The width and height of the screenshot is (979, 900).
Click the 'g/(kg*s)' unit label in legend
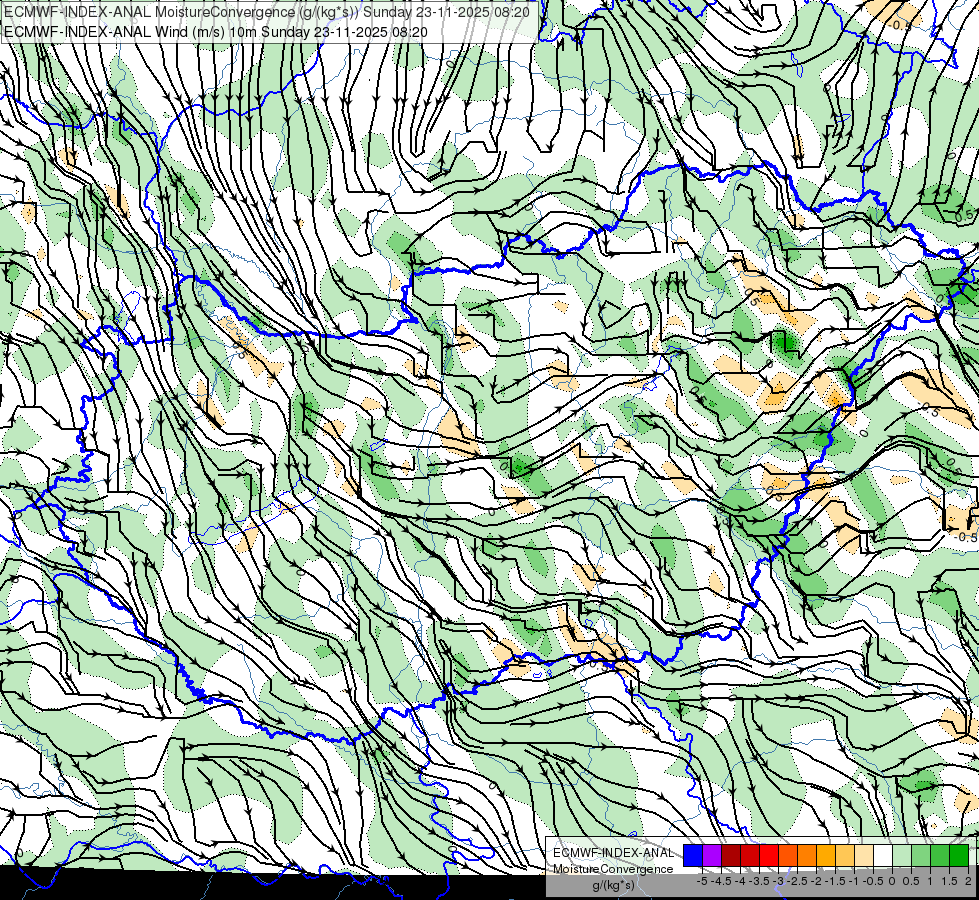pos(614,886)
